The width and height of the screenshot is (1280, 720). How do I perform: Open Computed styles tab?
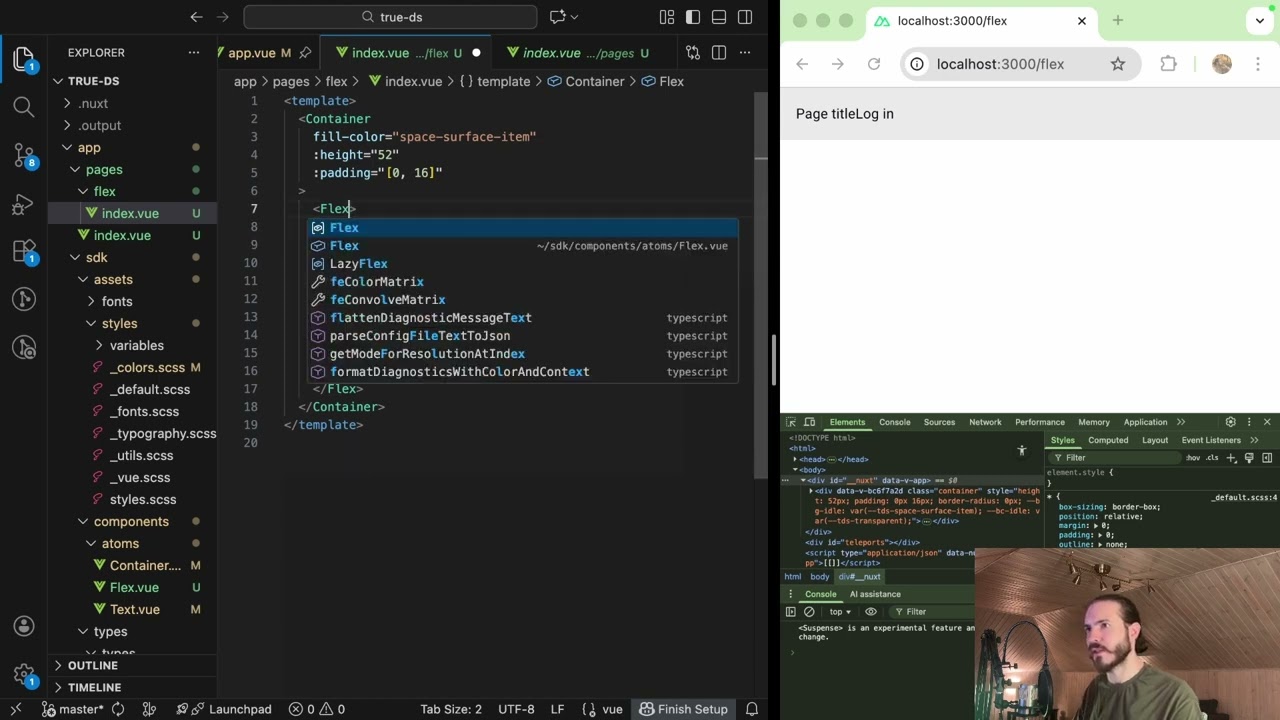click(1108, 440)
